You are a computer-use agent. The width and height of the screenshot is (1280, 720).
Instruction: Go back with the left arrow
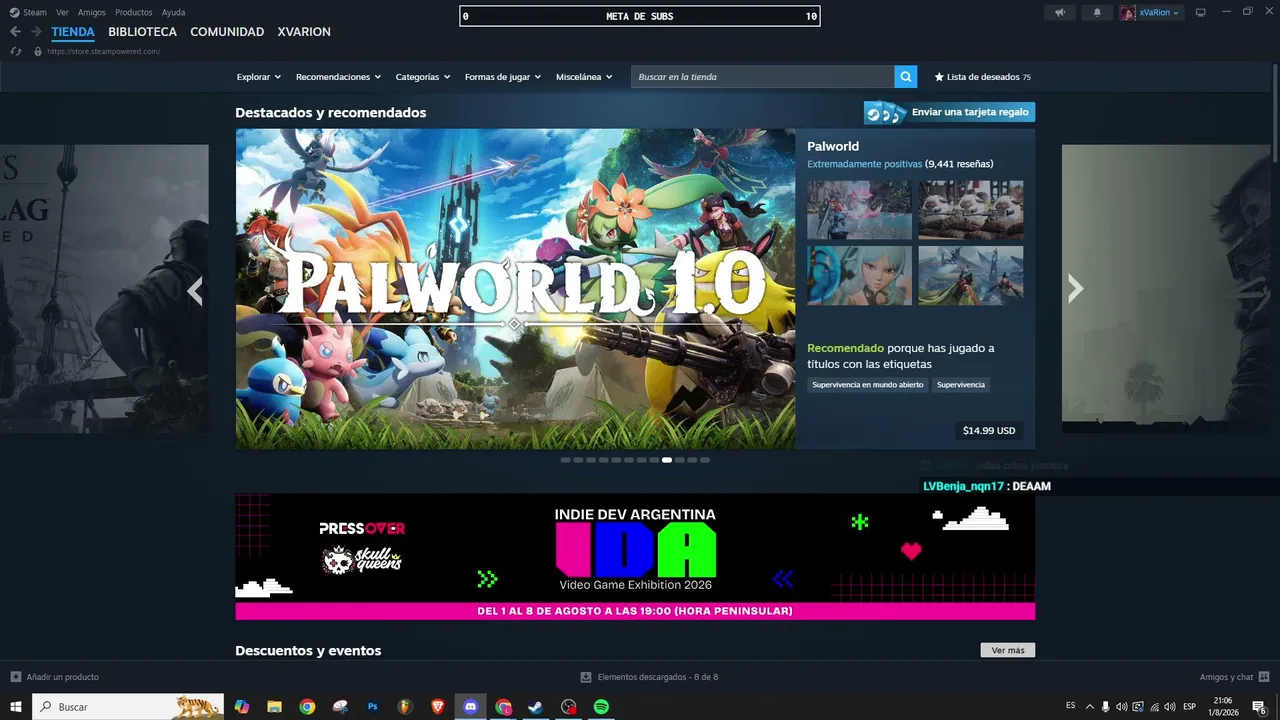(15, 32)
